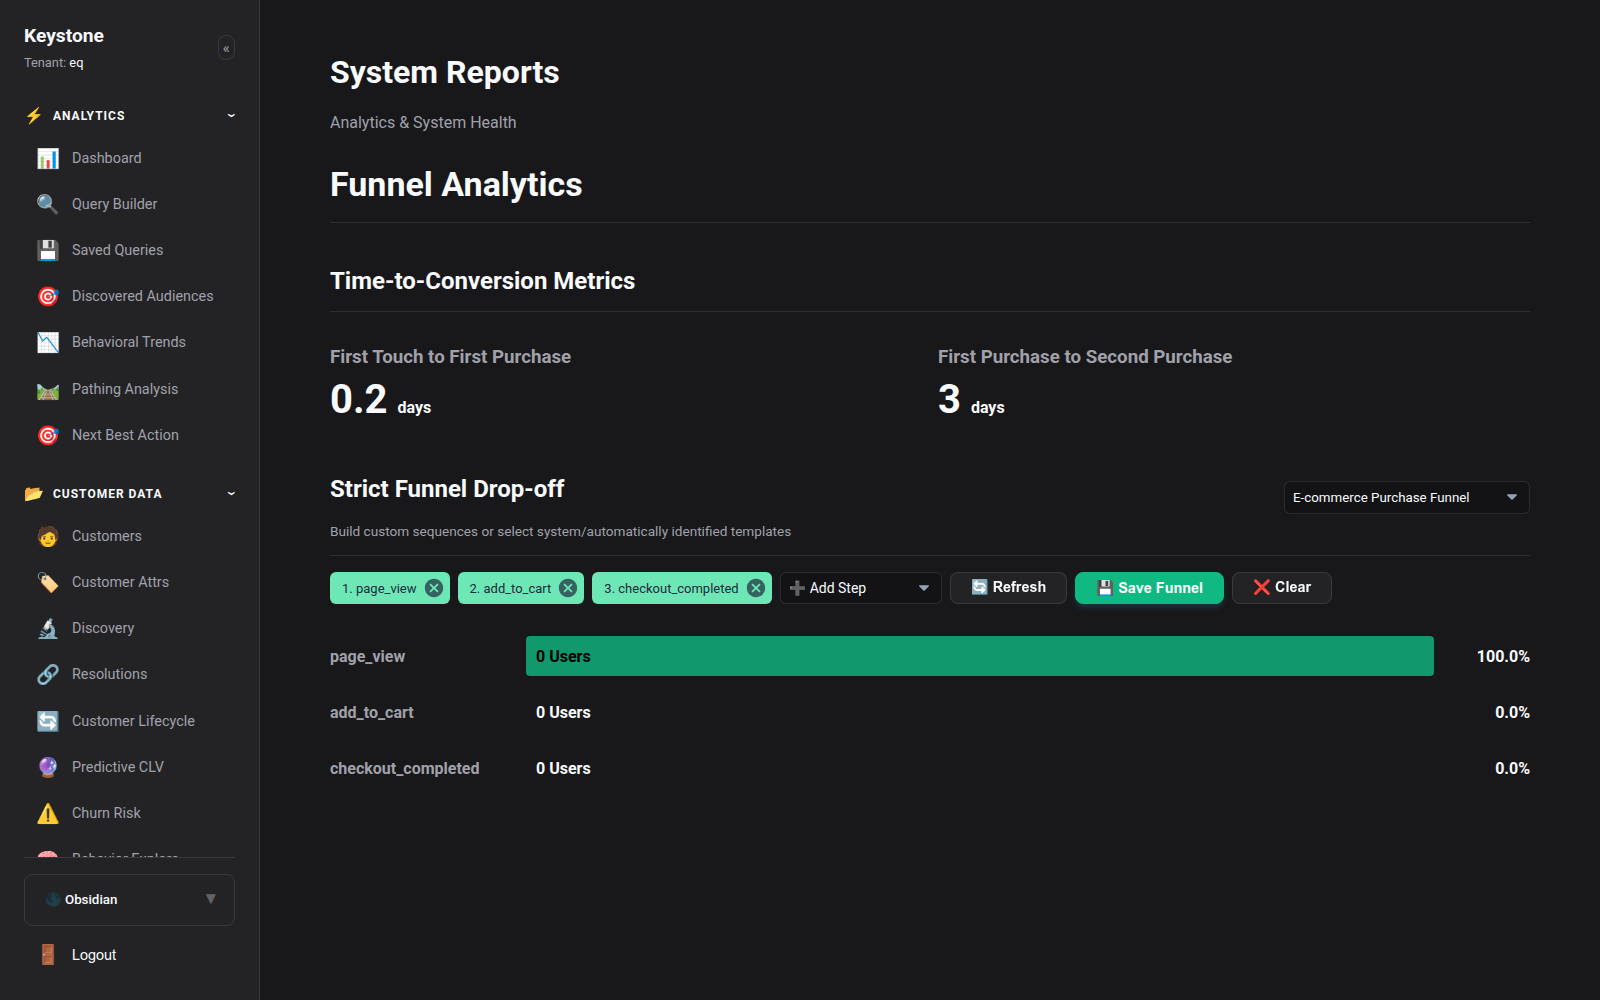Click the Analytics lightning bolt icon

[x=34, y=116]
